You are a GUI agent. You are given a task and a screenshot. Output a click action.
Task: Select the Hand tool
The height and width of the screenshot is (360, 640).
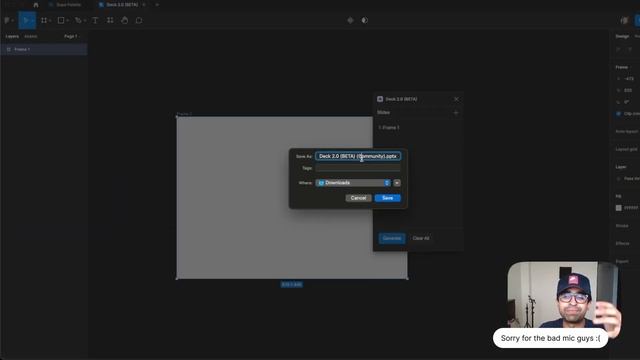pyautogui.click(x=124, y=20)
